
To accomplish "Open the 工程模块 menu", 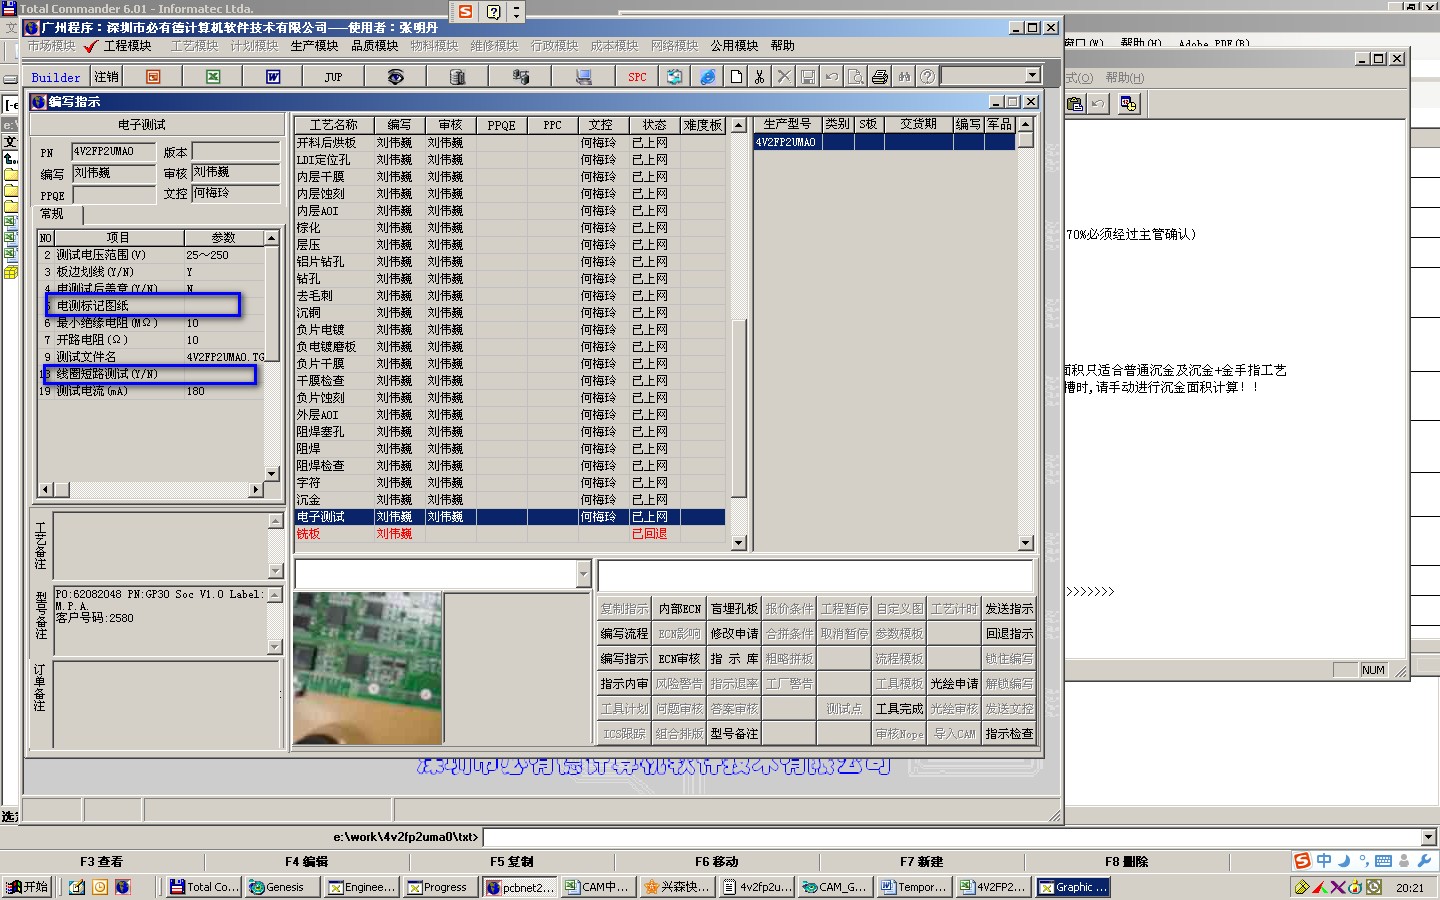I will (x=127, y=46).
